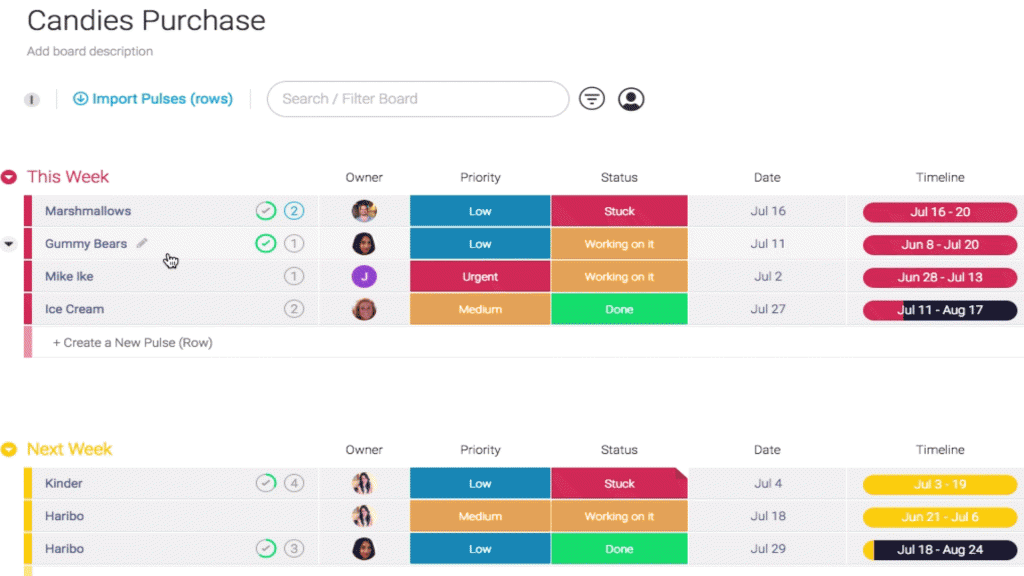1024x576 pixels.
Task: Click the Jun 8 - Jul 20 timeline bar
Action: pos(940,244)
